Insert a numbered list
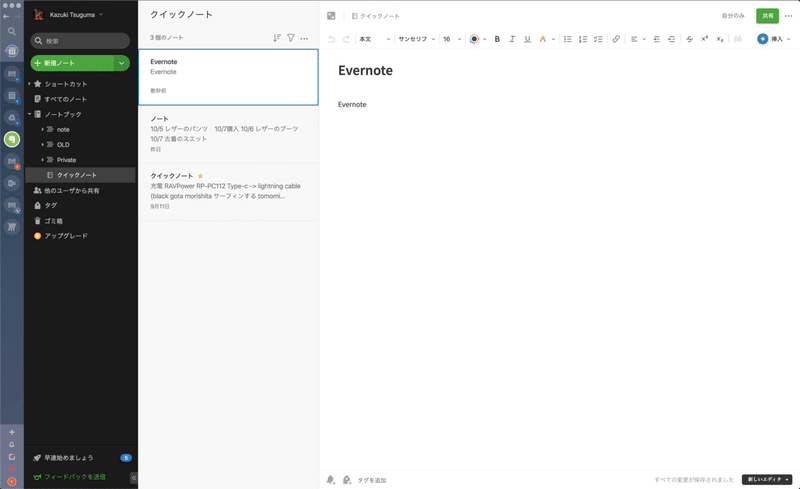Viewport: 800px width, 489px height. click(583, 39)
